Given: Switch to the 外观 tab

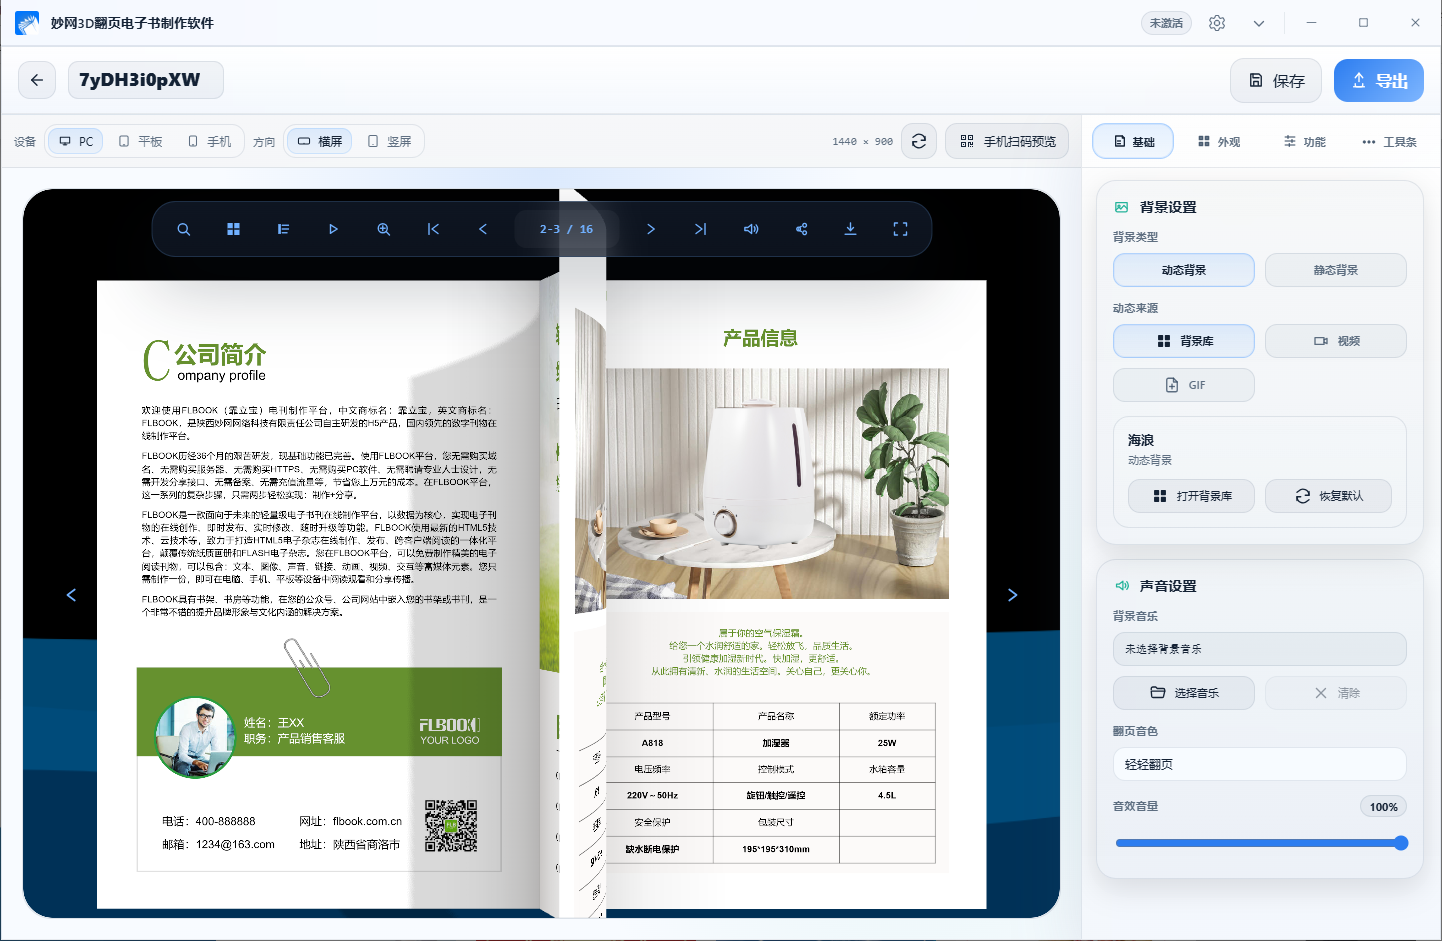Looking at the screenshot, I should click(1219, 141).
